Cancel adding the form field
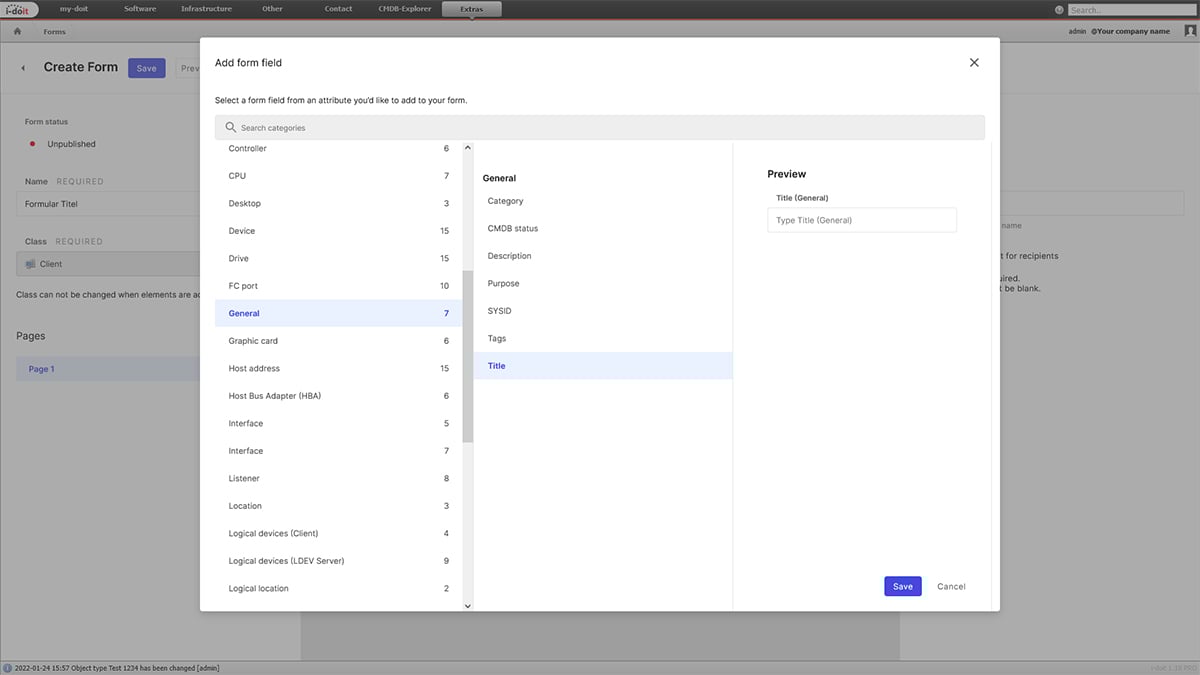Screen dimensions: 1200x675 [x=950, y=586]
